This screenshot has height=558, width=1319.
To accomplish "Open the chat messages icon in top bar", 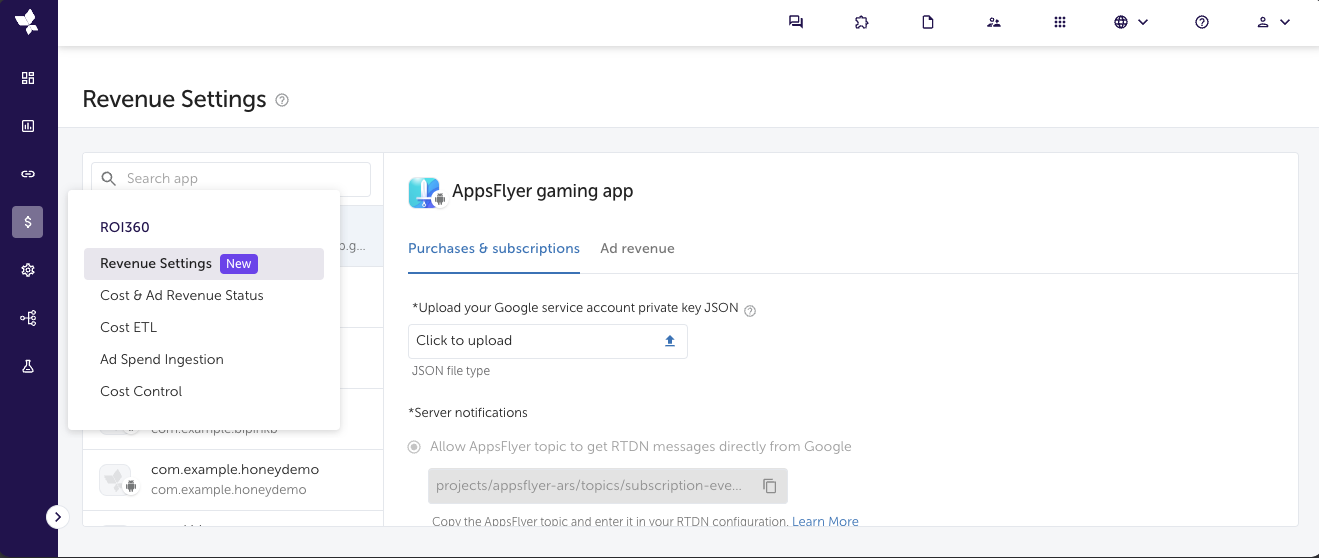I will [796, 22].
